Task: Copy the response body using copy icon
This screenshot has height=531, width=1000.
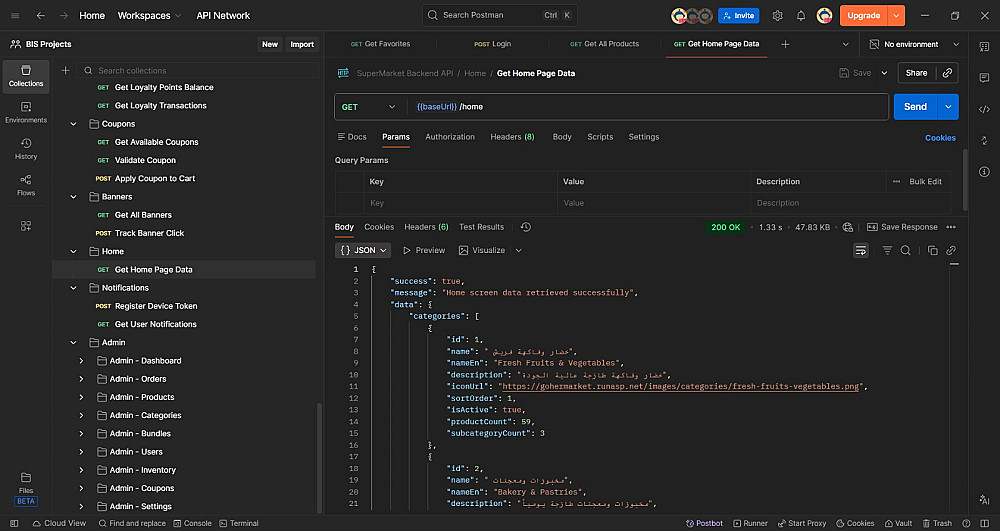Action: [x=932, y=250]
